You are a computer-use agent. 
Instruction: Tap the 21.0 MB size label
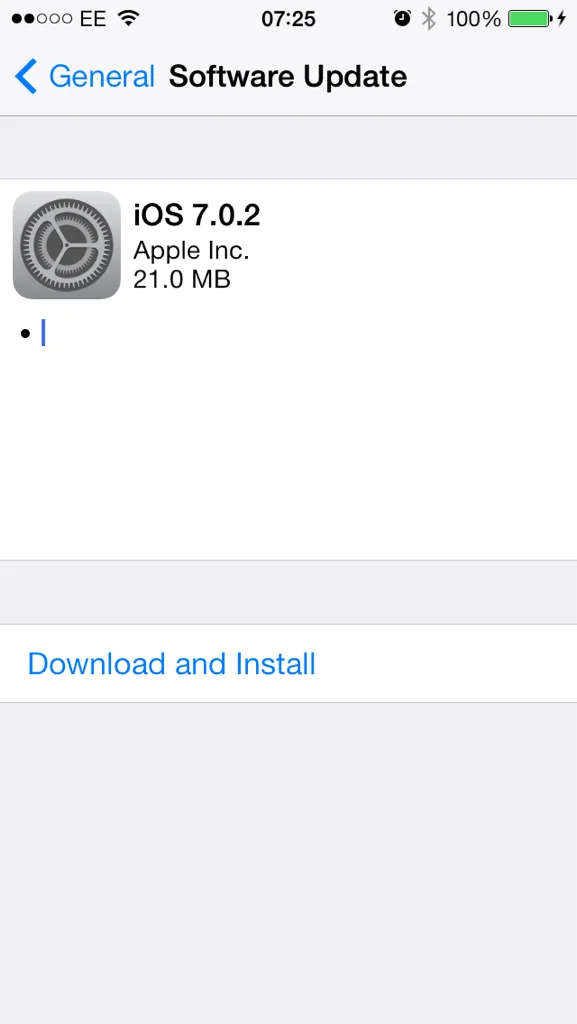pos(181,280)
